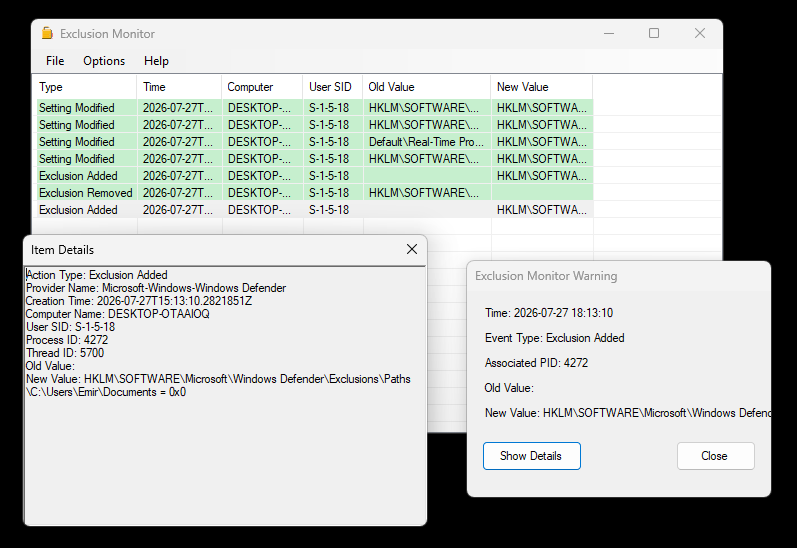The height and width of the screenshot is (548, 797).
Task: Select the Exclusion Removed row
Action: tap(315, 193)
